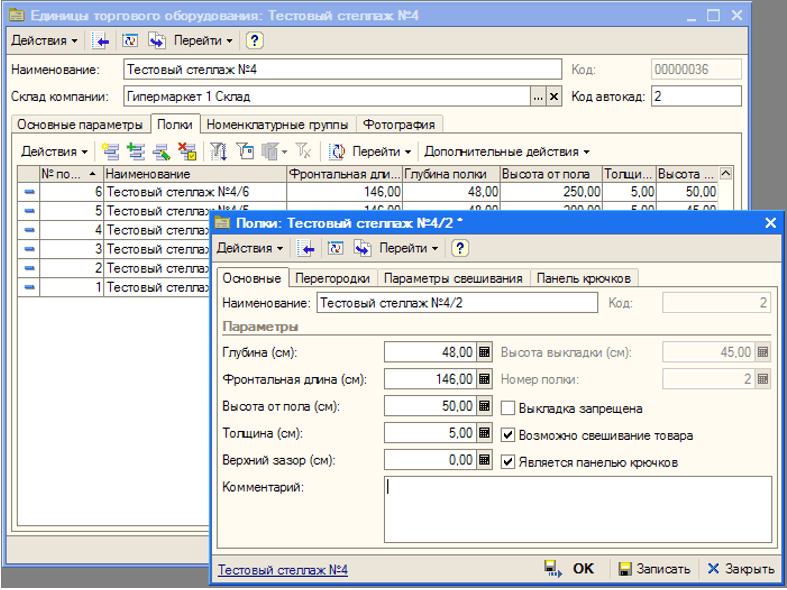Close the Полки dialog with the X button
The width and height of the screenshot is (787, 590).
pyautogui.click(x=770, y=223)
